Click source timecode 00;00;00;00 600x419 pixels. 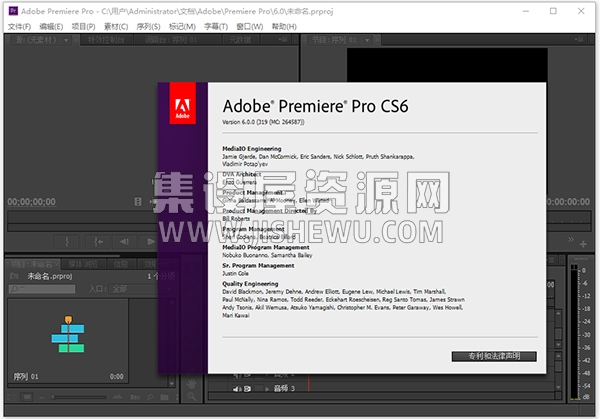coord(31,202)
